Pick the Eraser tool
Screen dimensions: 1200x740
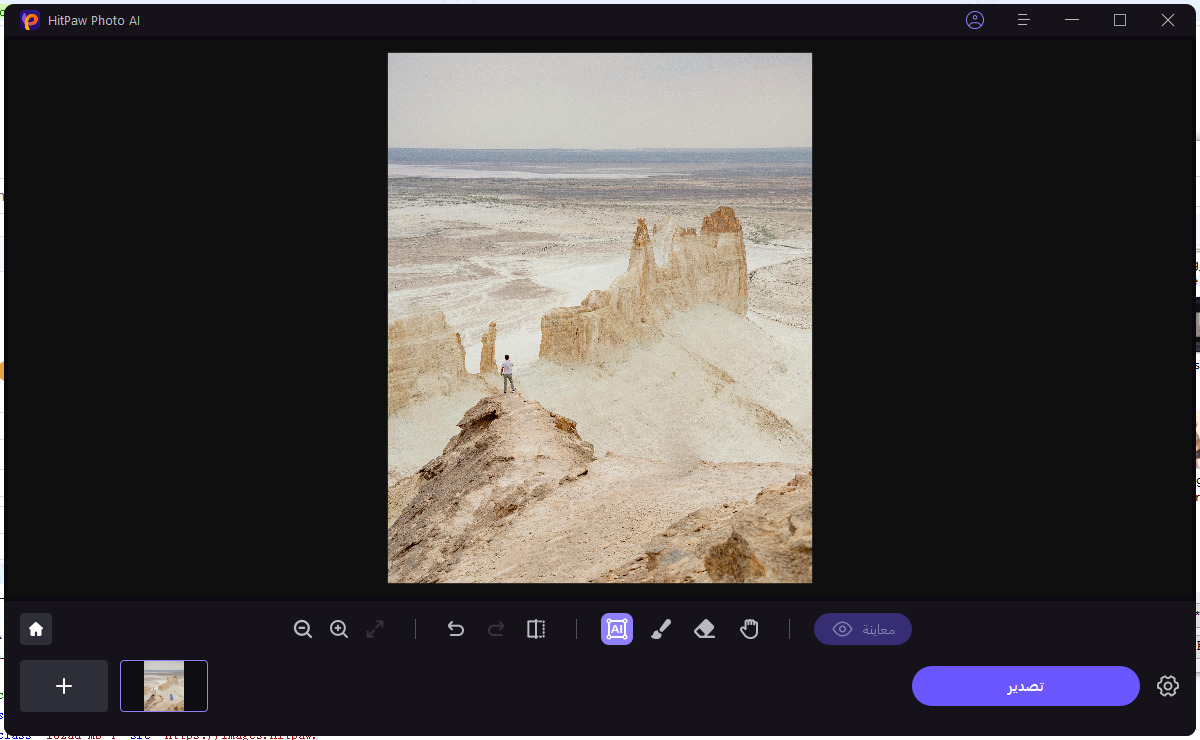705,629
